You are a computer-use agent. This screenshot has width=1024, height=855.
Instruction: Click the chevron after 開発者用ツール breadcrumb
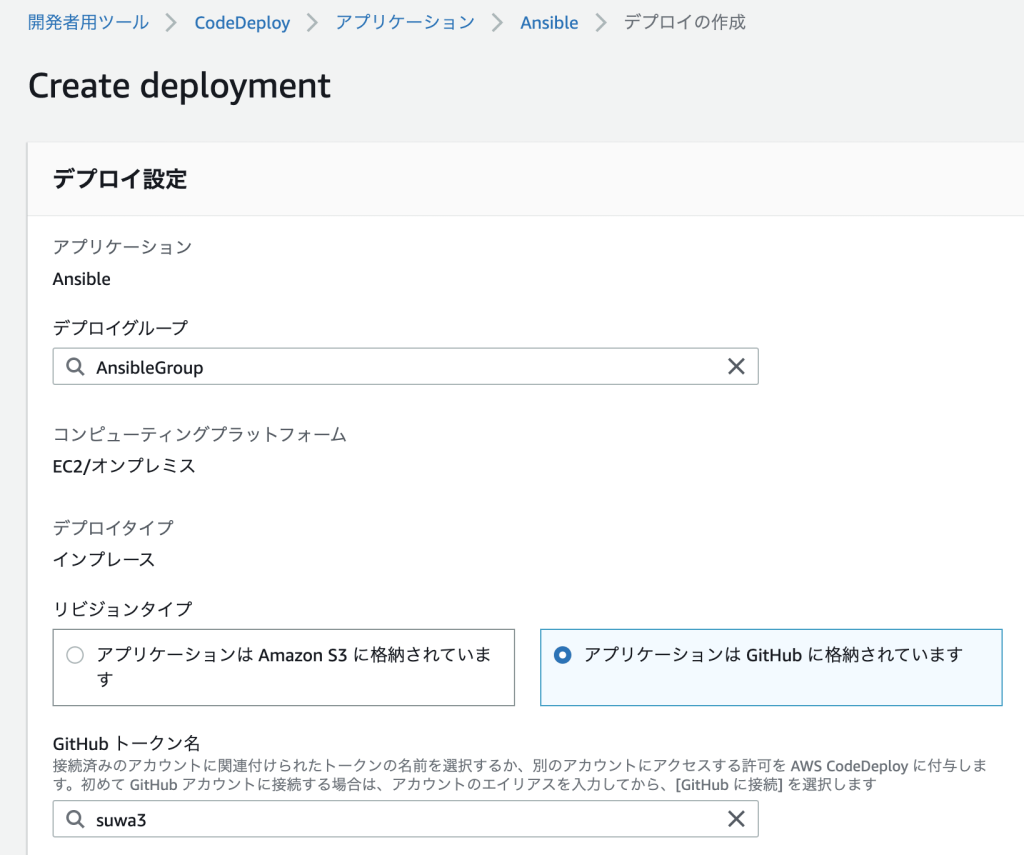coord(171,22)
